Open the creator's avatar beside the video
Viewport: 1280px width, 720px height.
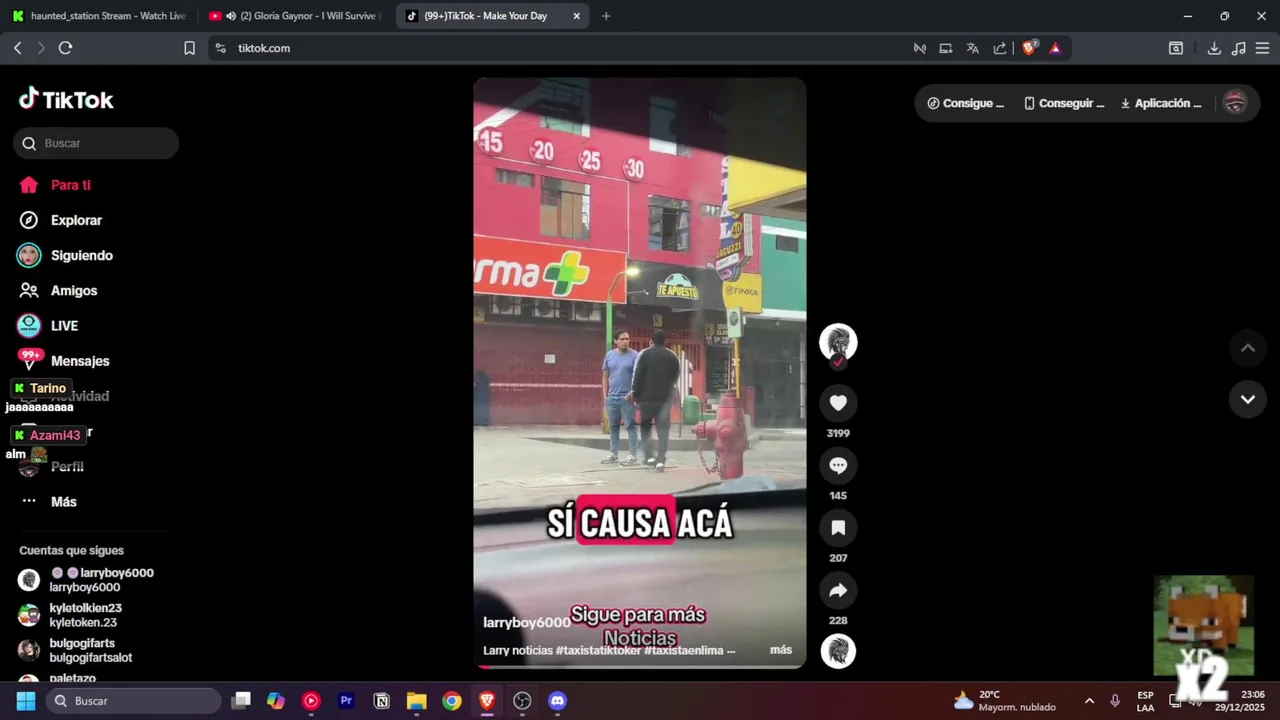coord(838,342)
